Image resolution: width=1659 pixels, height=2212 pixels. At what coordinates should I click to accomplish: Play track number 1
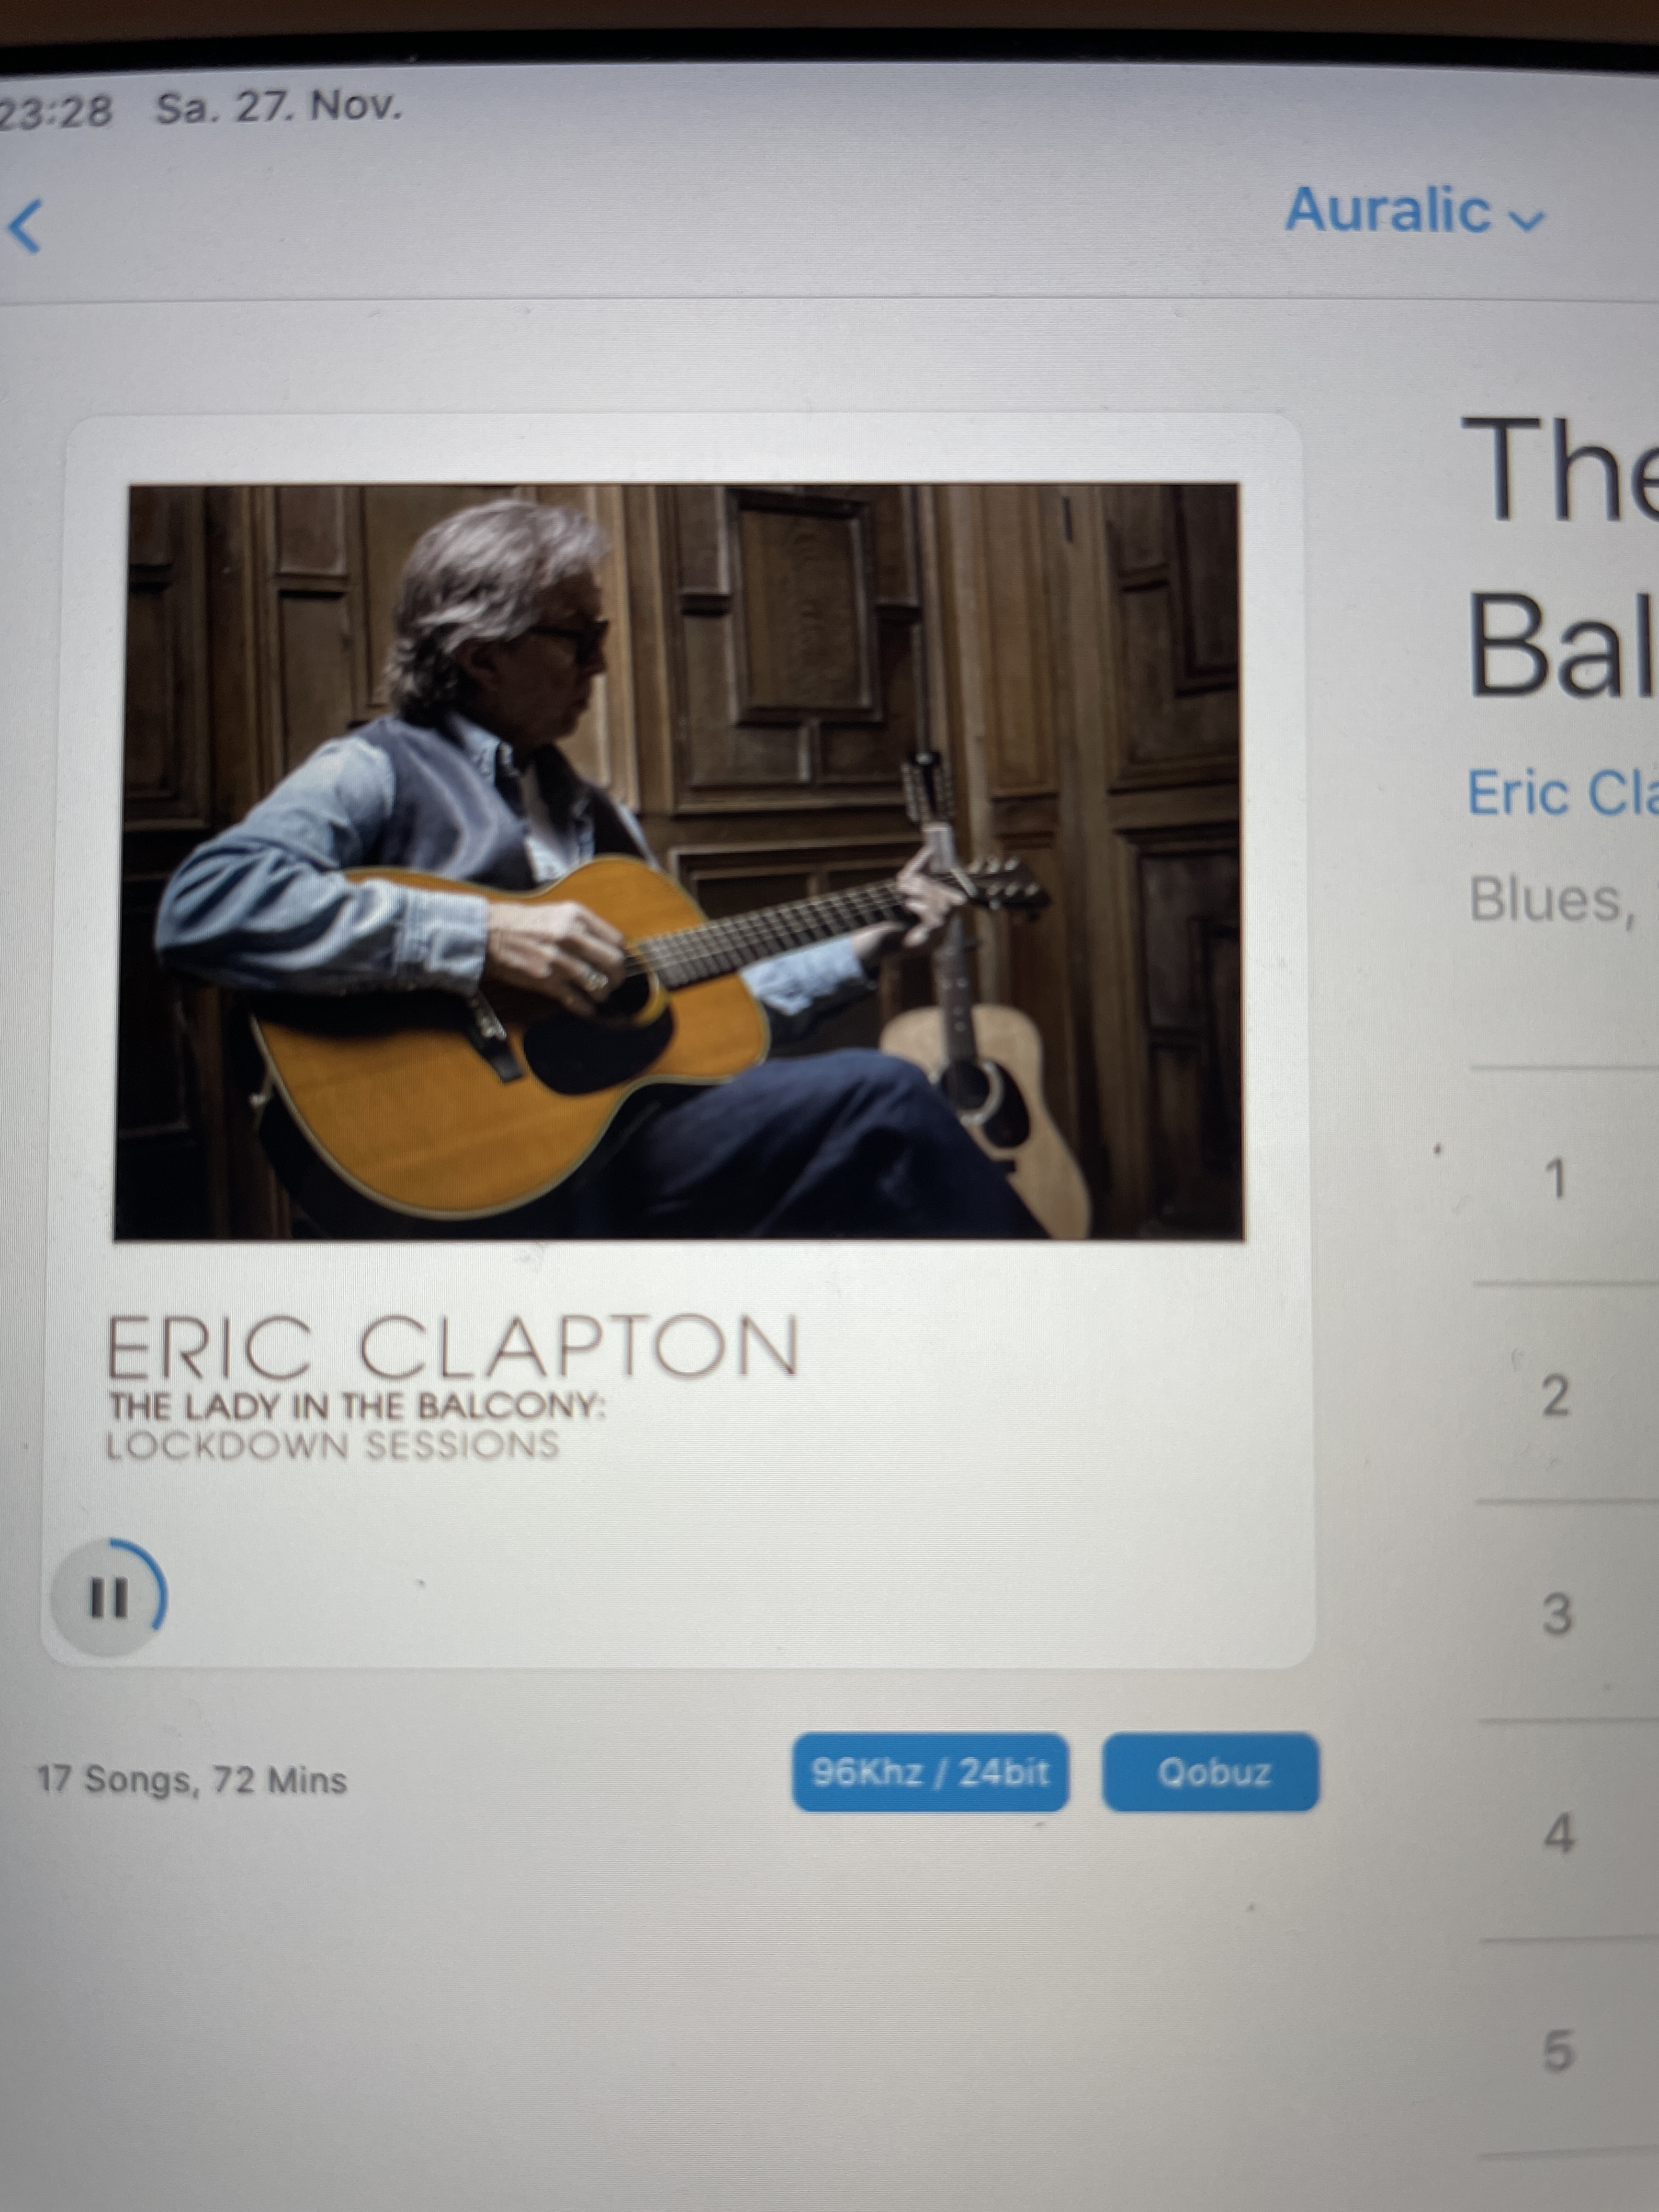tap(1555, 1179)
